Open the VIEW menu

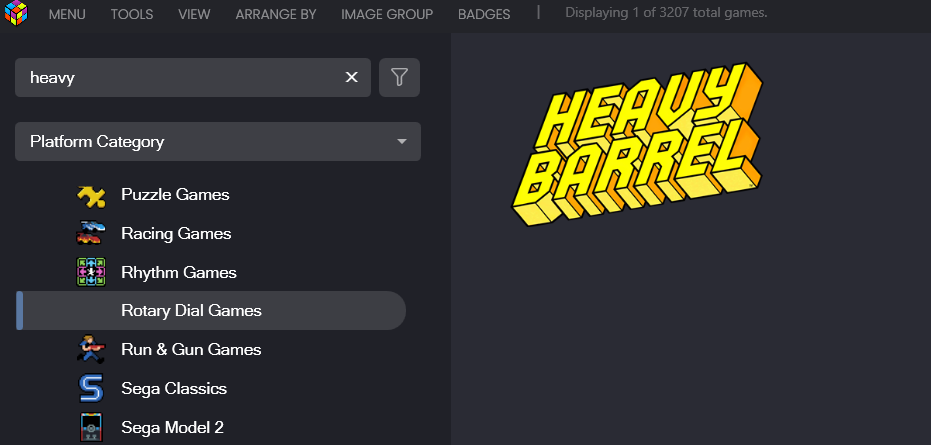point(194,14)
